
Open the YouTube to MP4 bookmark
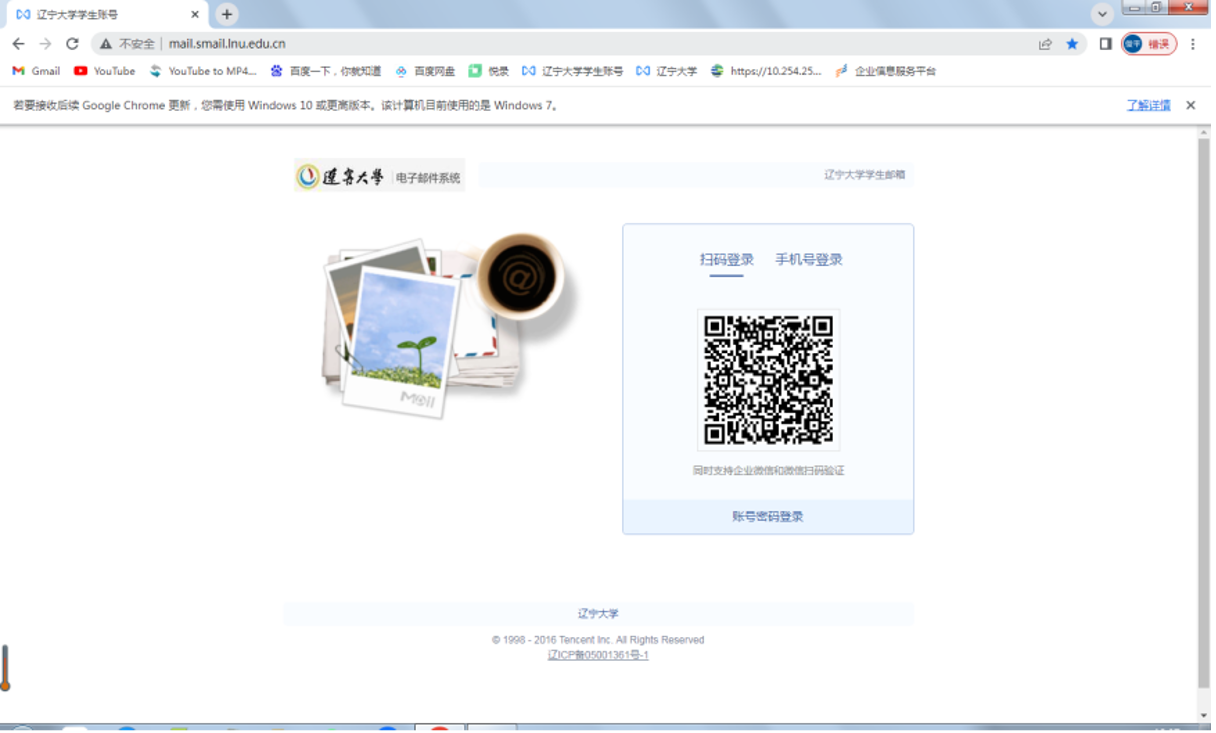click(203, 71)
